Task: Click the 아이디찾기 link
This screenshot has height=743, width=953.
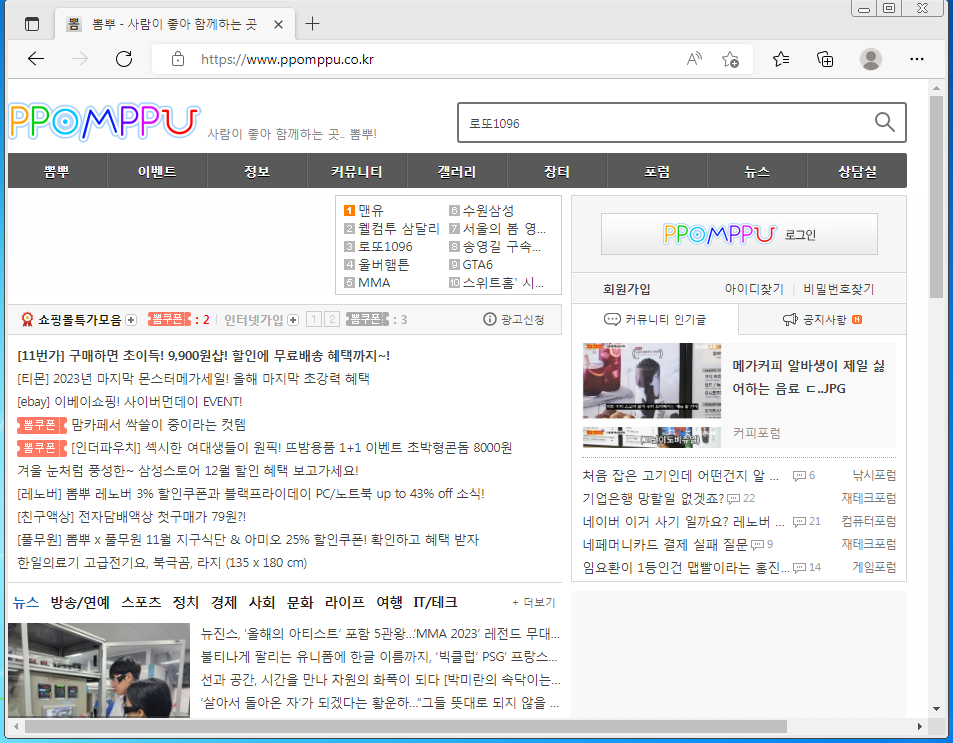Action: click(x=754, y=289)
